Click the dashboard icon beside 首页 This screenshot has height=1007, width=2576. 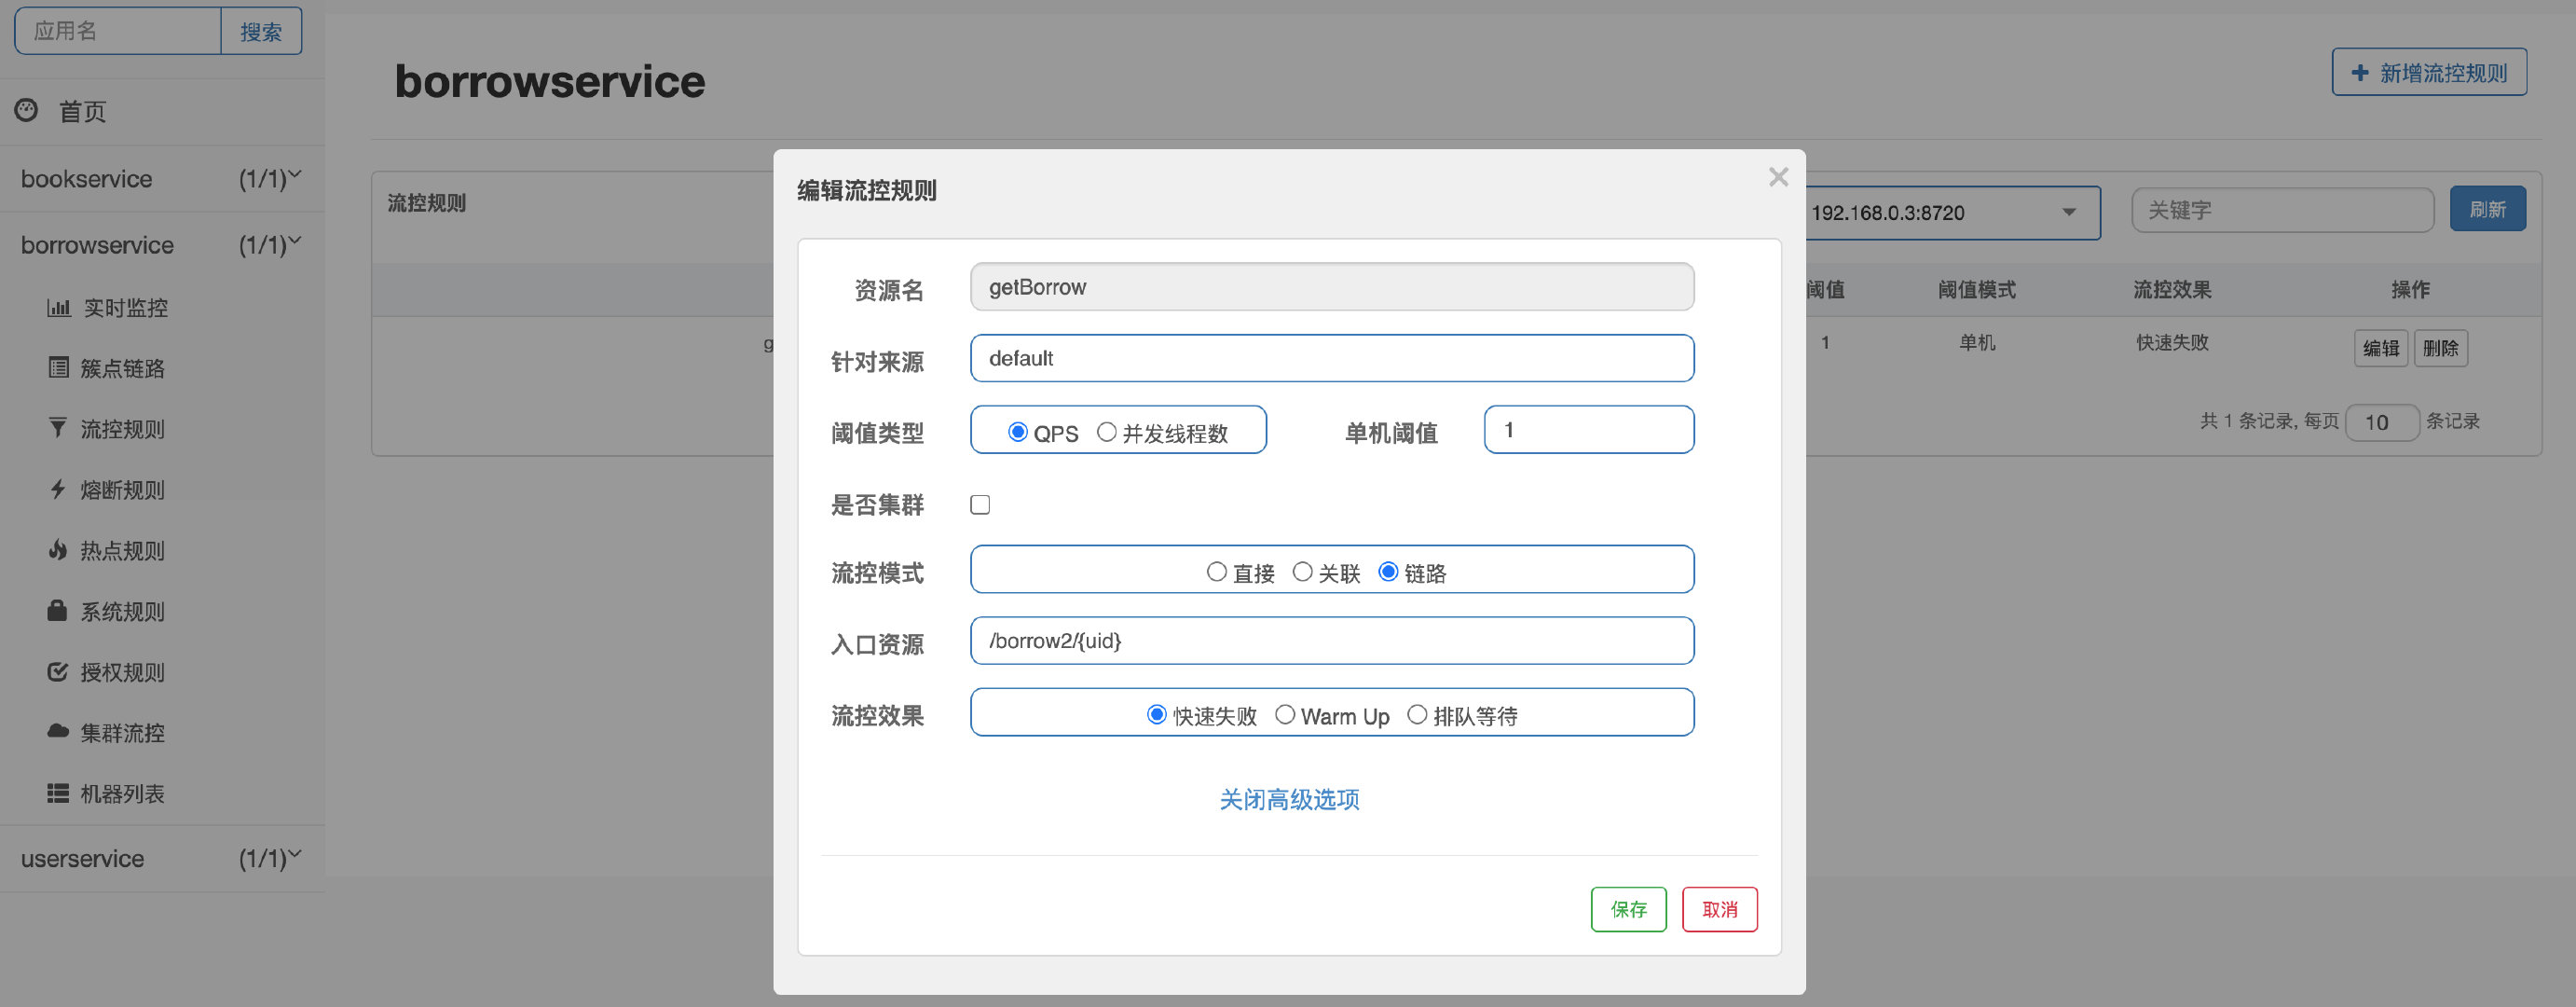pos(27,111)
